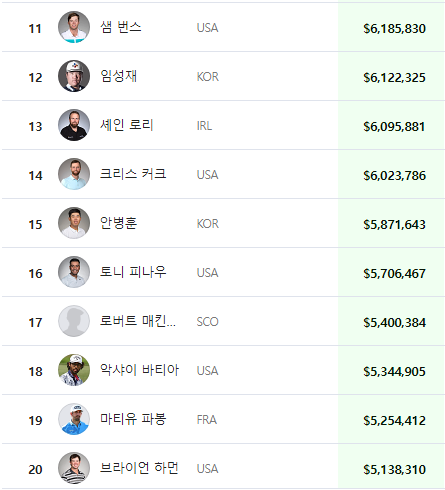
Task: Click placeholder avatar for 로버트 매킨
Action: click(x=74, y=321)
